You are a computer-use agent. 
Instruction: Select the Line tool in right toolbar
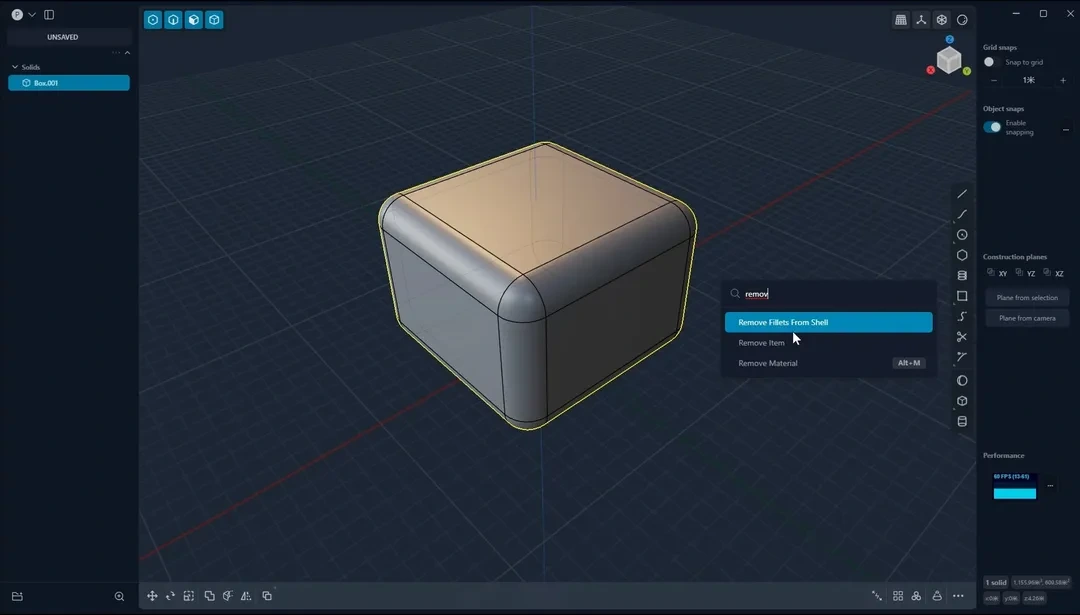tap(962, 194)
